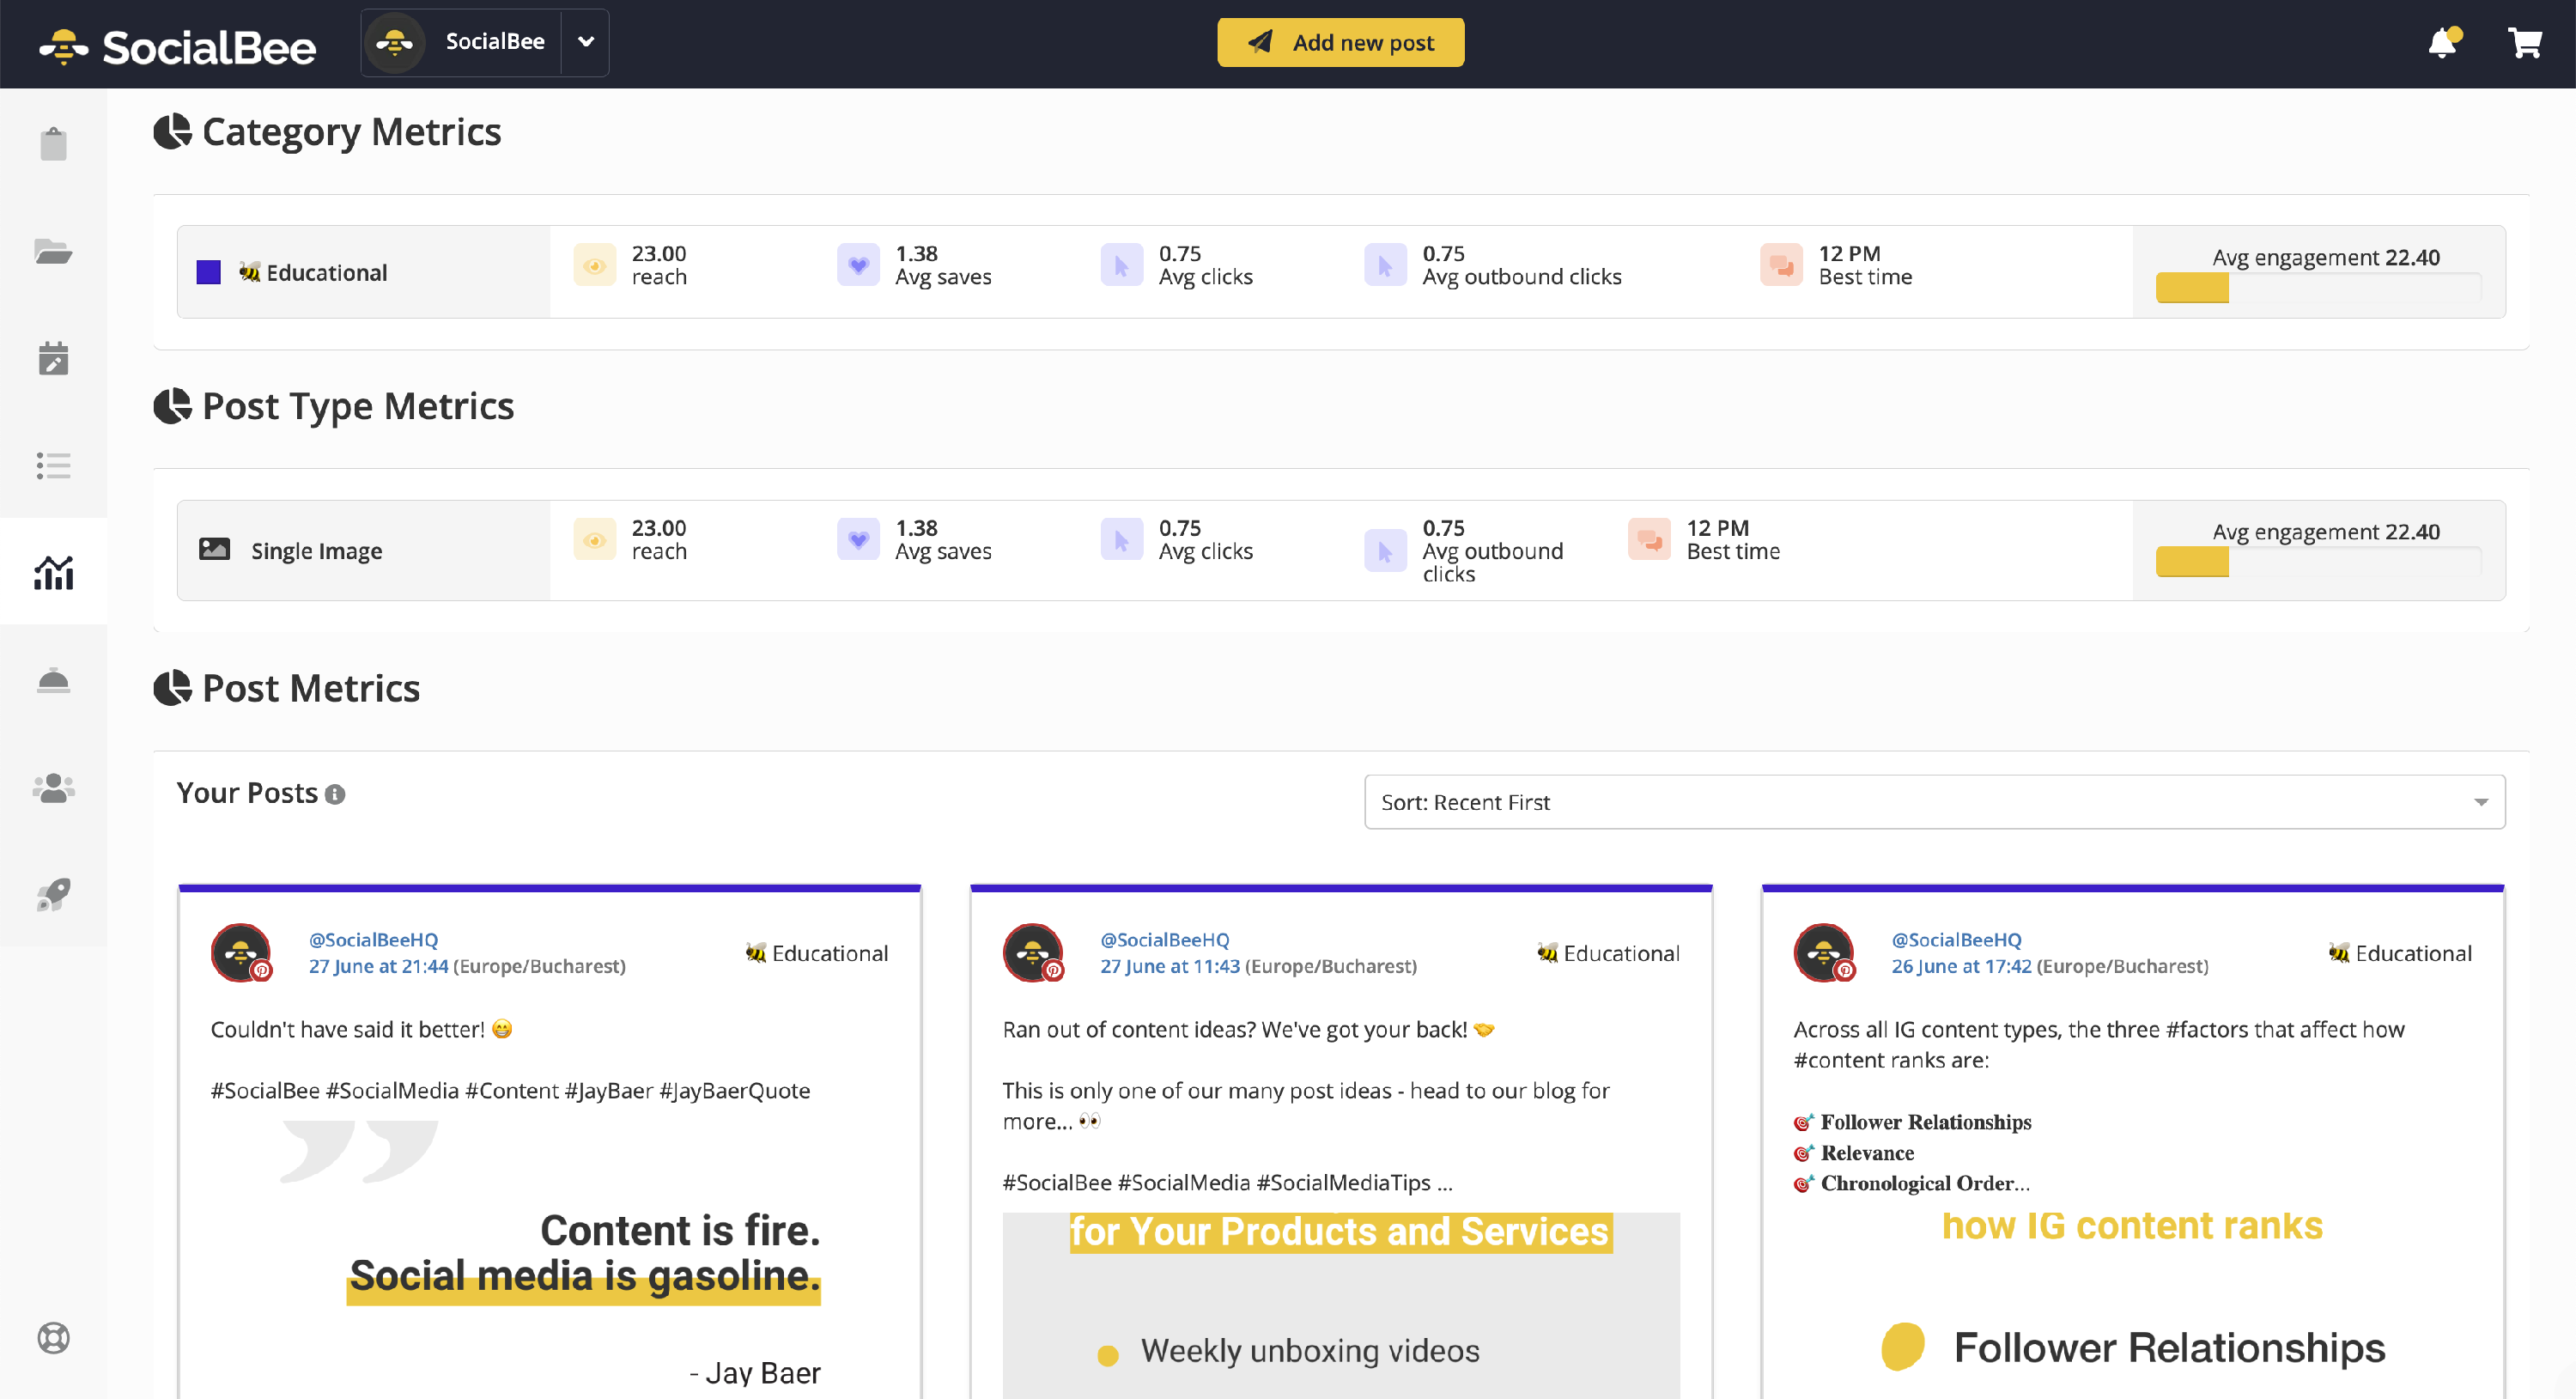
Task: Click Educational row reach eye icon
Action: tap(594, 265)
